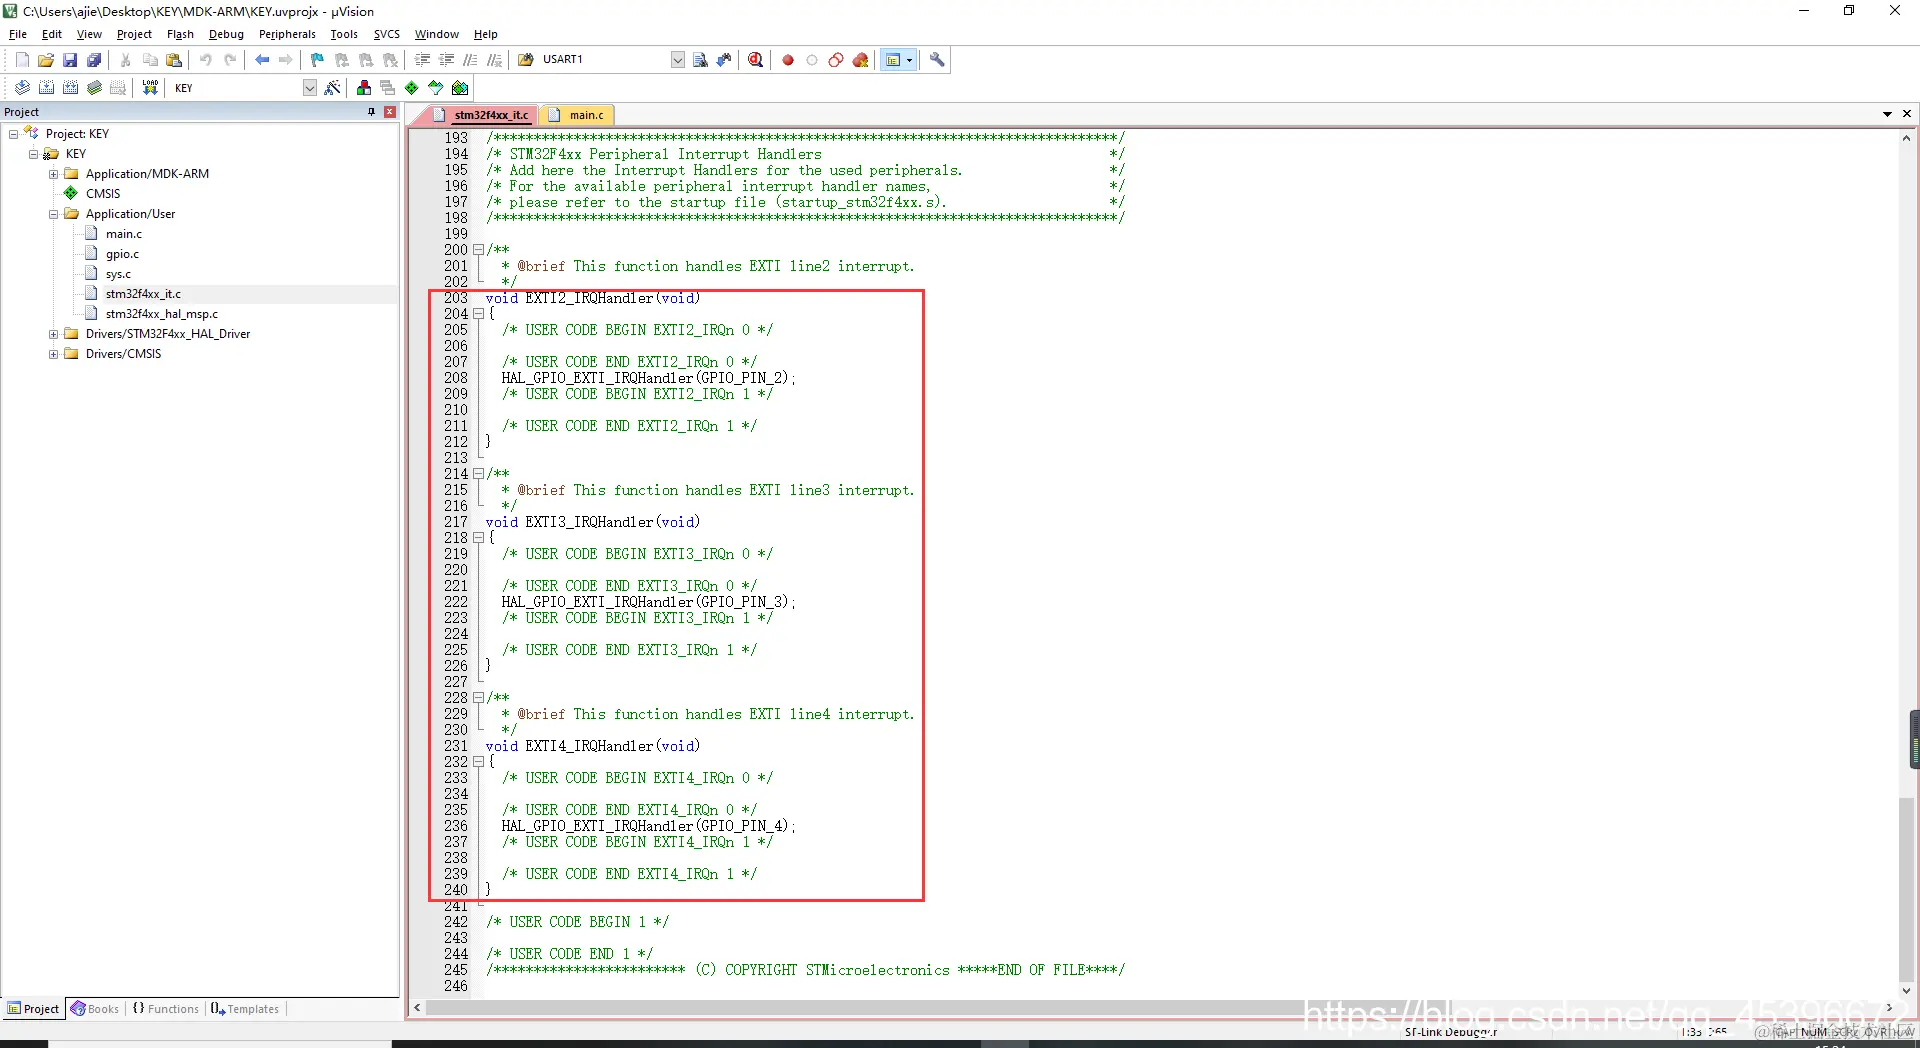Viewport: 1920px width, 1048px height.
Task: Open Options for Target magic wand icon
Action: point(333,88)
